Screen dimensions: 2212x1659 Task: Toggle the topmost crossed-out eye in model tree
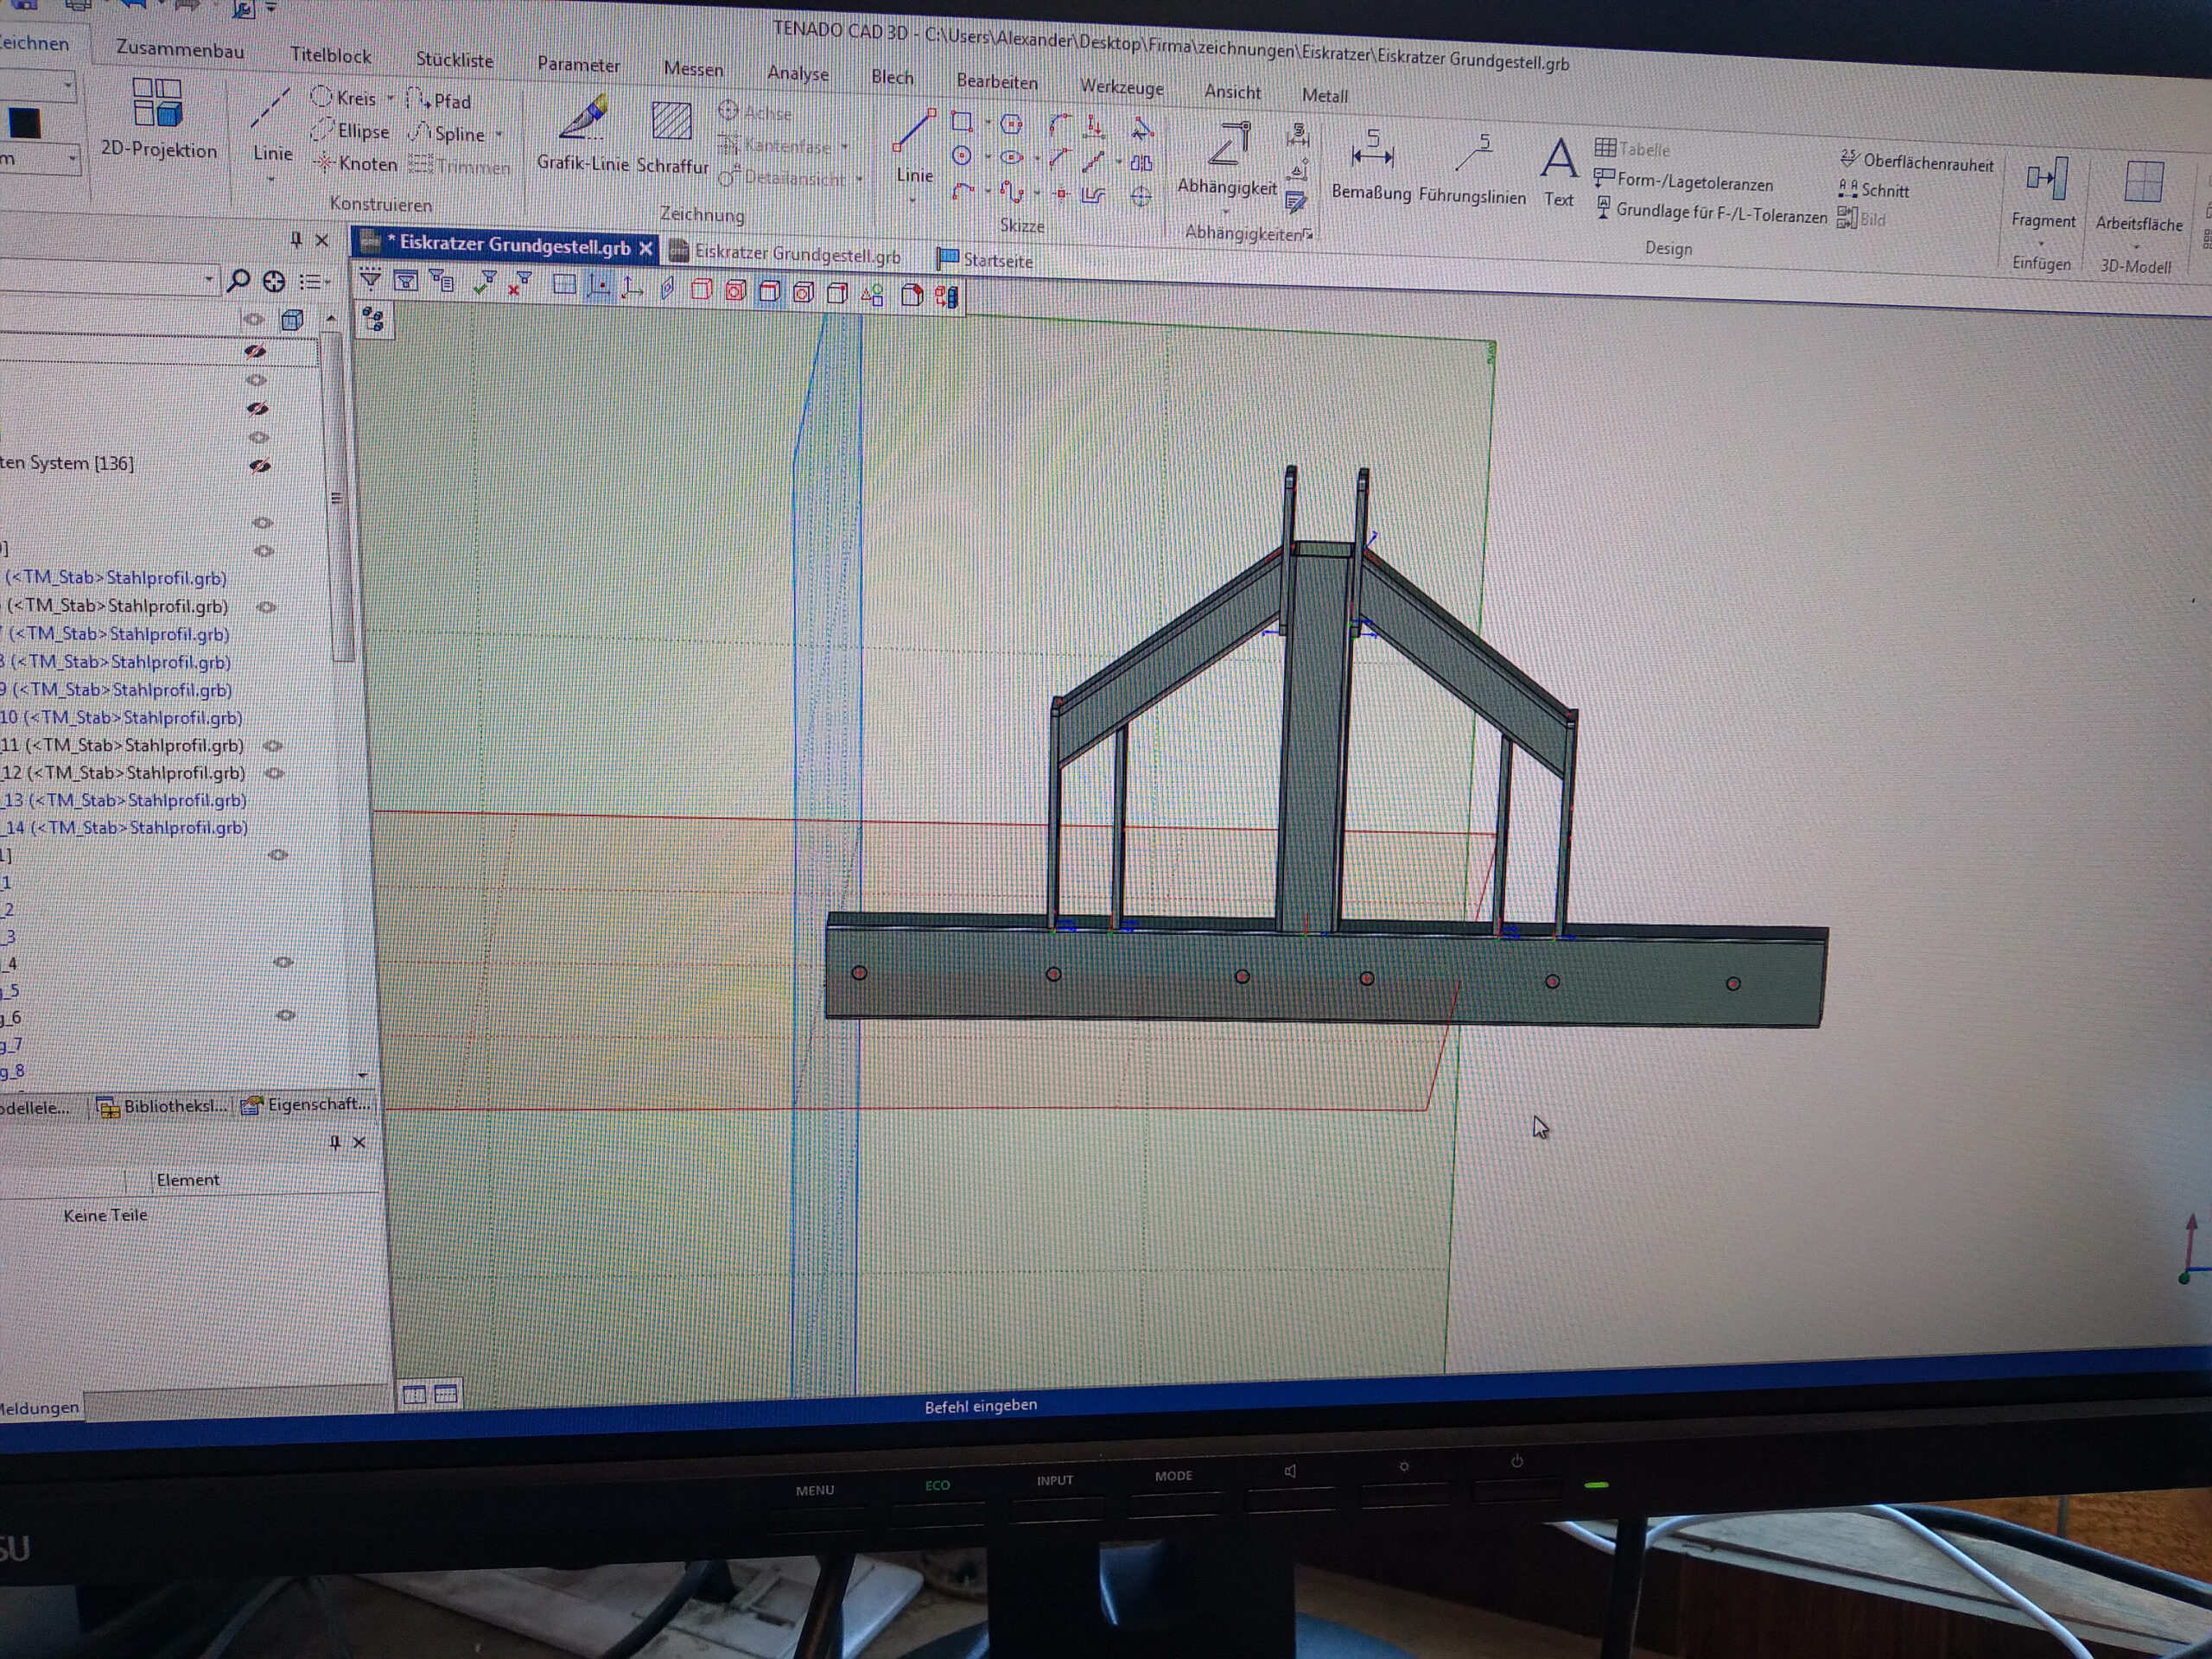[255, 351]
